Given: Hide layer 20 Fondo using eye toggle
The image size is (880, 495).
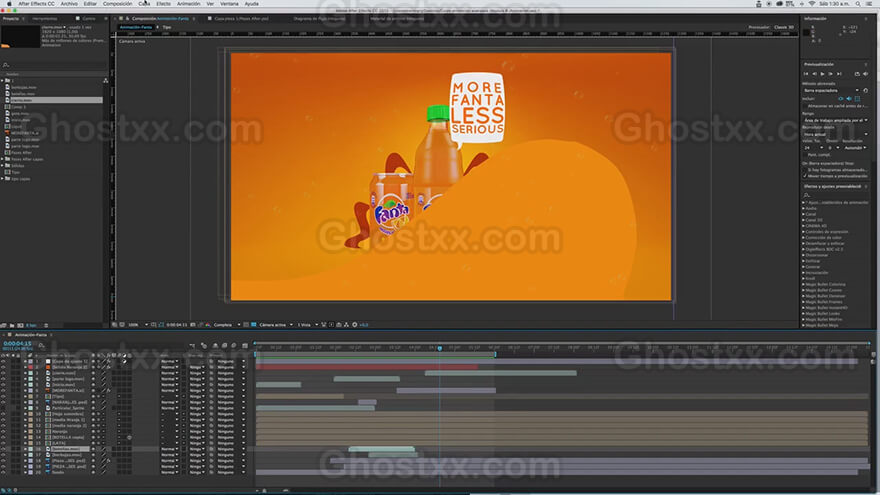Looking at the screenshot, I should pyautogui.click(x=3, y=472).
